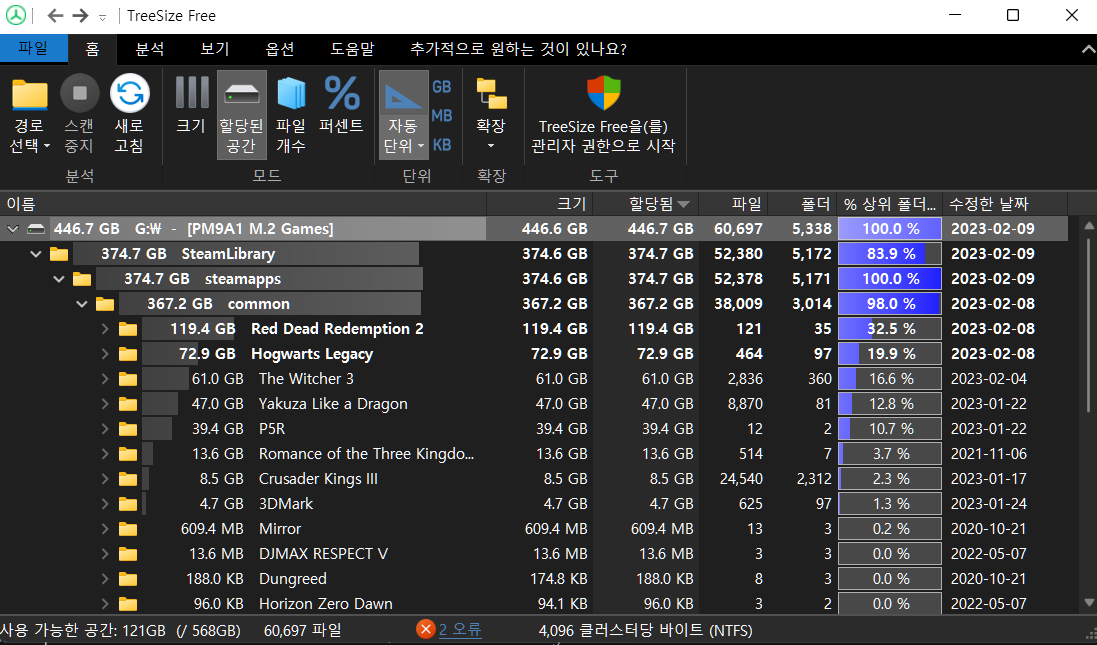
Task: Click the 16.6 % bar for The Witcher 3
Action: click(x=890, y=379)
